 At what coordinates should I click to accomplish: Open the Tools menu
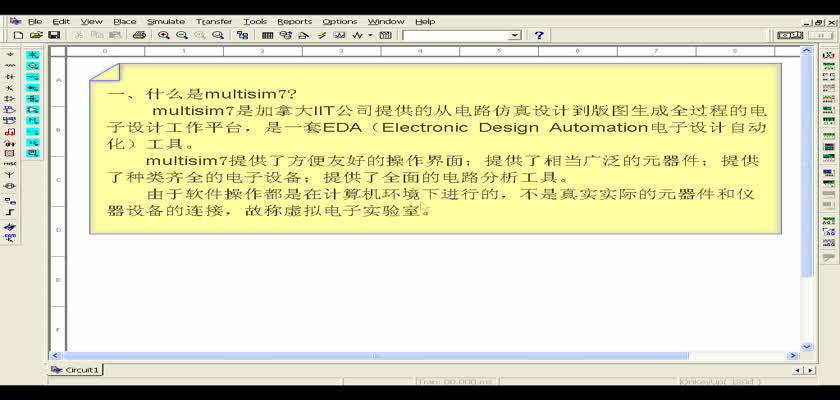click(255, 21)
